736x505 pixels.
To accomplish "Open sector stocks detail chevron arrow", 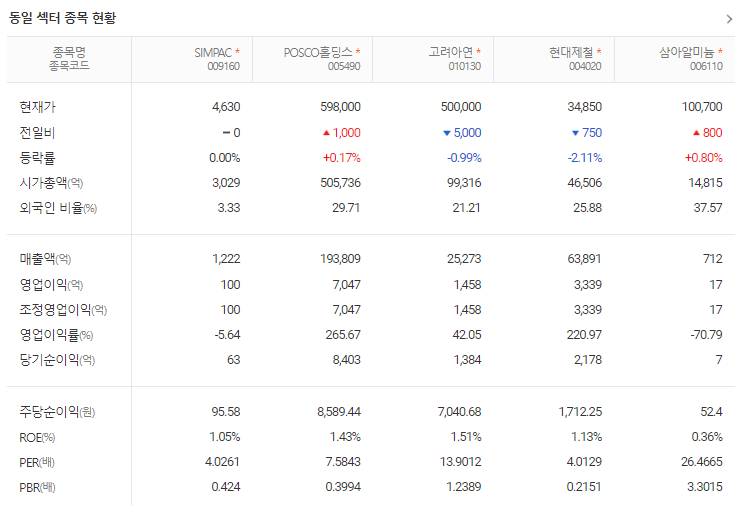I will [729, 19].
